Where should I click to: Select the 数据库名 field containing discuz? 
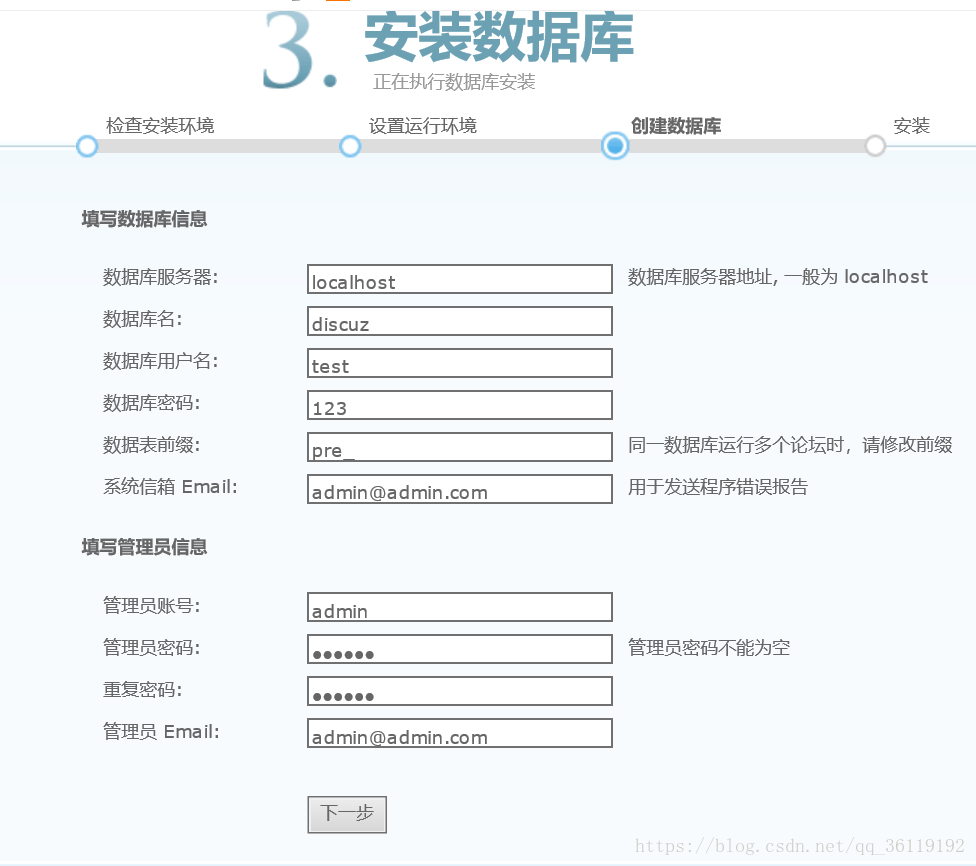tap(459, 321)
